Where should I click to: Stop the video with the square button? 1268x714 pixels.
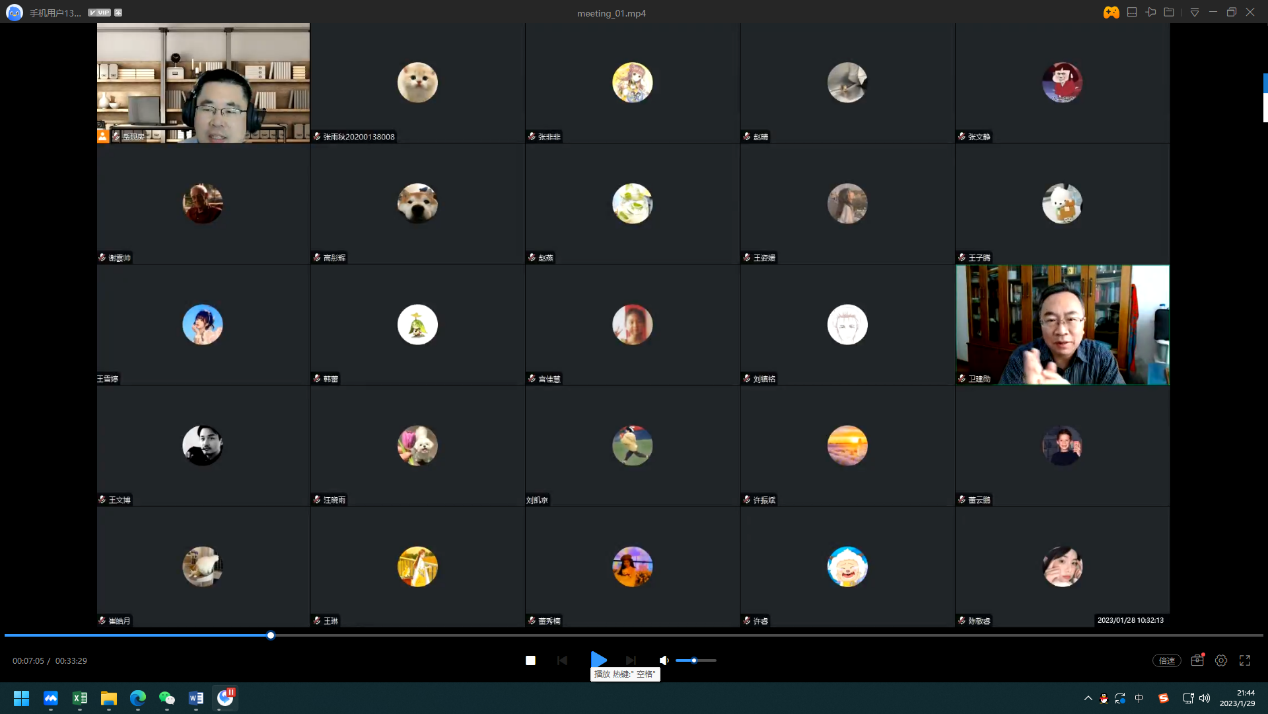coord(531,660)
